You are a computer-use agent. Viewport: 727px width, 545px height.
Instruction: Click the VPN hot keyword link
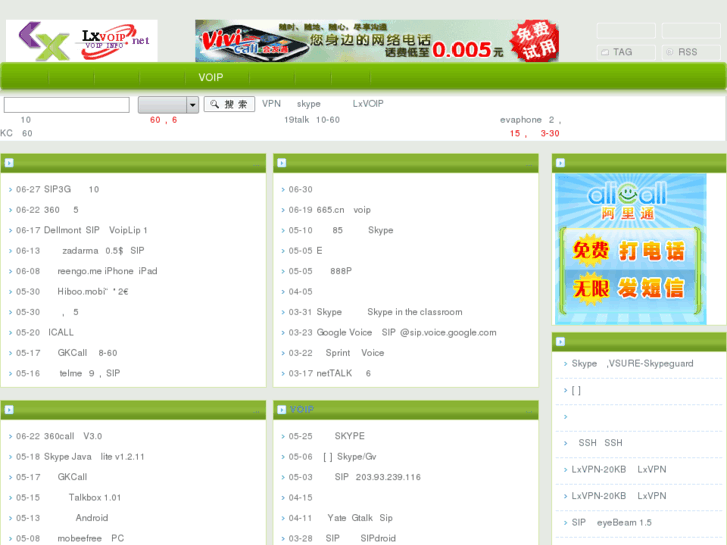point(271,103)
